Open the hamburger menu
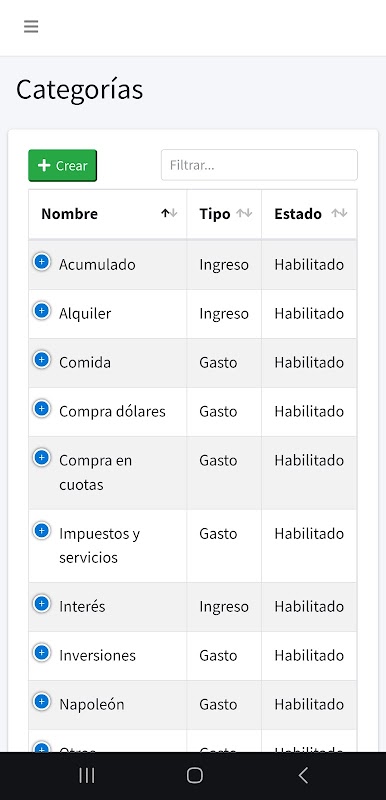The height and width of the screenshot is (800, 386). pyautogui.click(x=31, y=27)
